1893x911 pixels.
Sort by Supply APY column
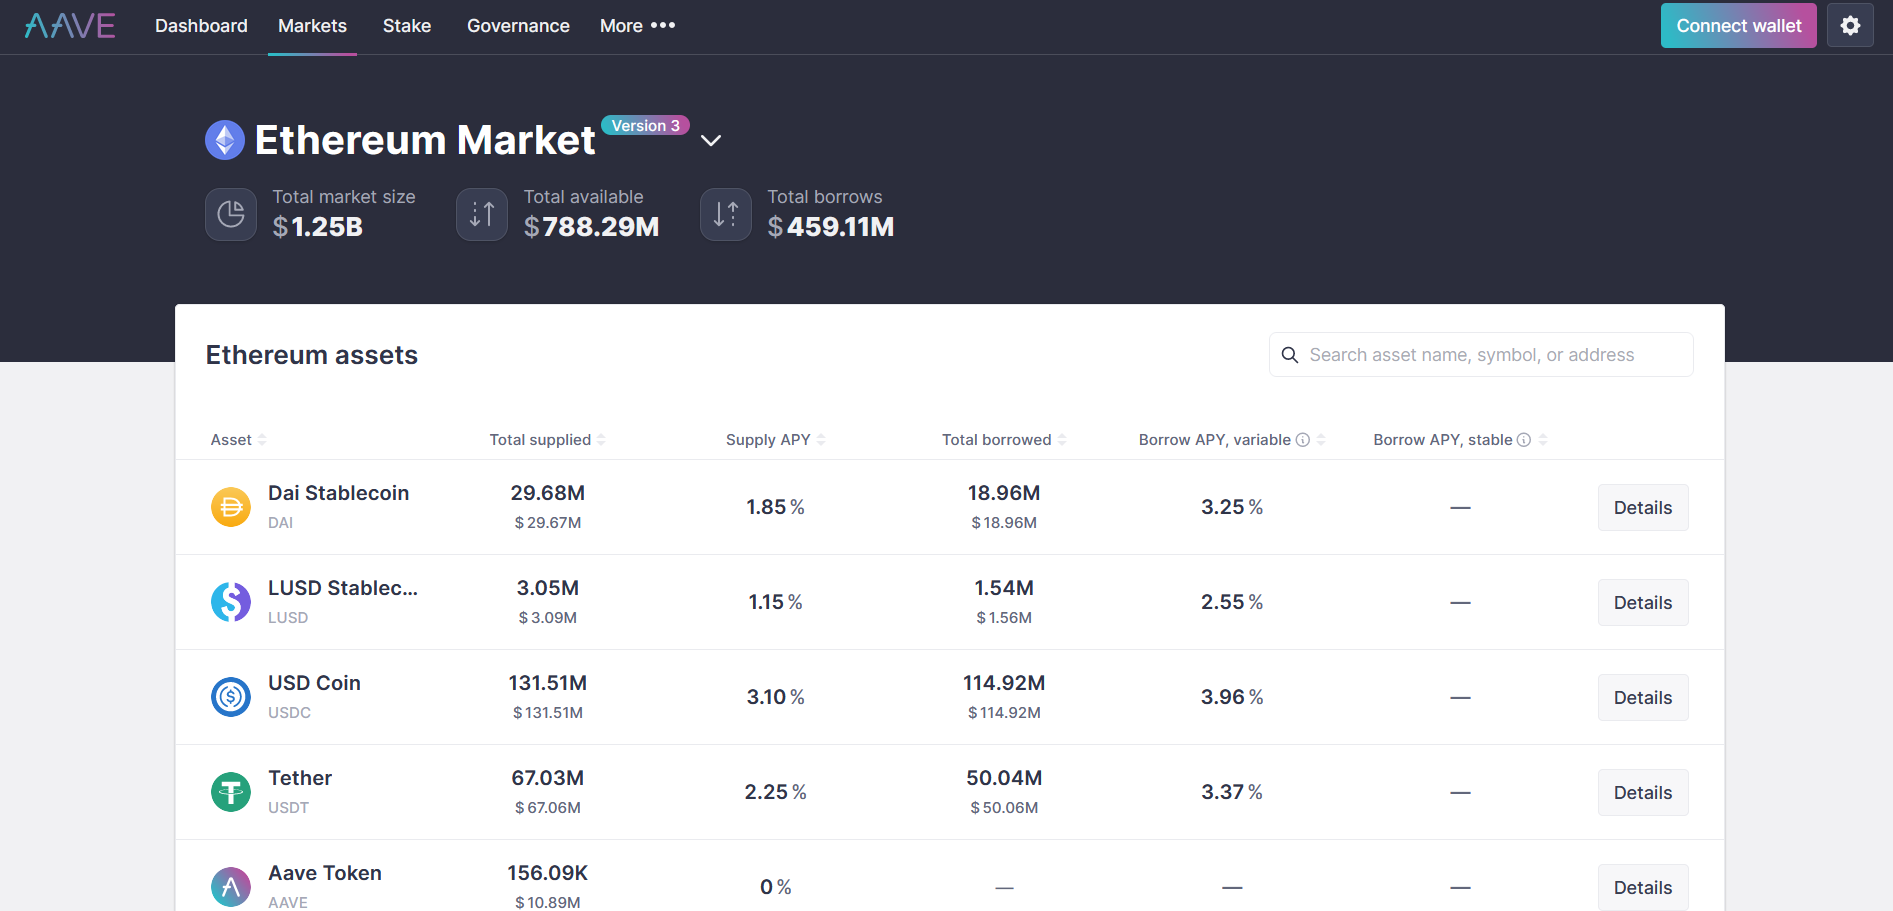(x=776, y=440)
